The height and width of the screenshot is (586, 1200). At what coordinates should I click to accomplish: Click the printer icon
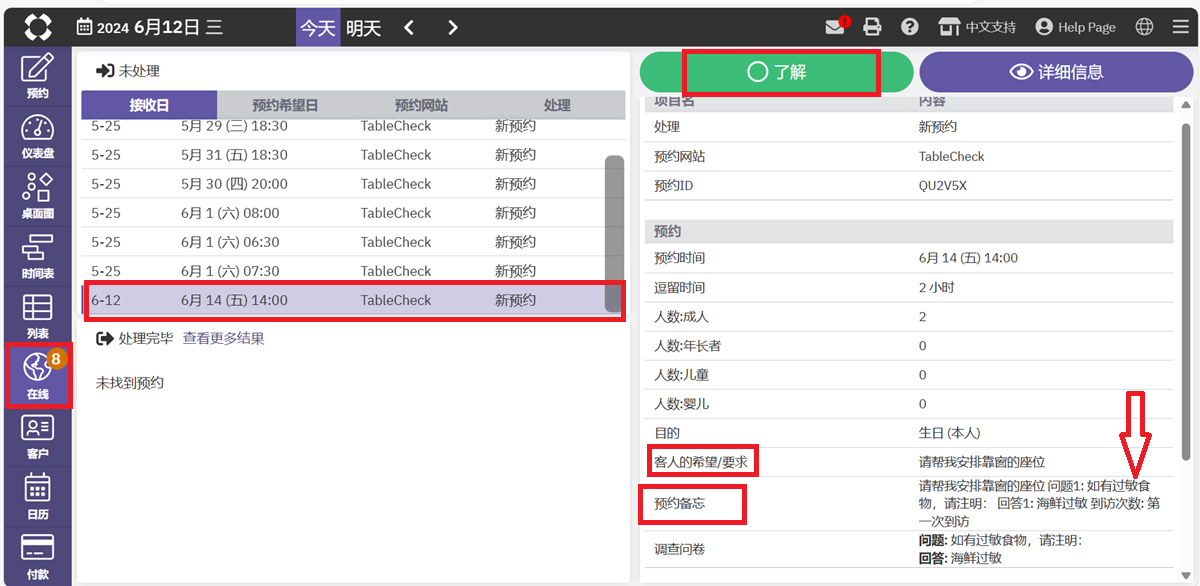873,27
